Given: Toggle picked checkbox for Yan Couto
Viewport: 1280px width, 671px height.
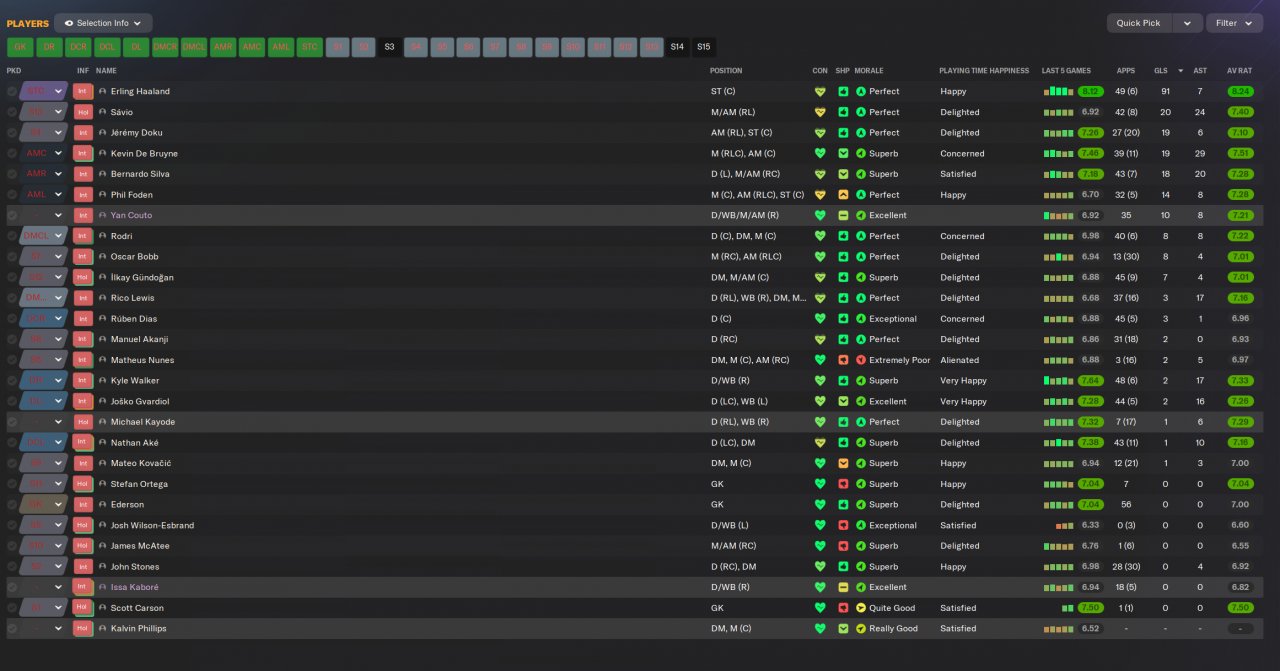Looking at the screenshot, I should click(12, 215).
